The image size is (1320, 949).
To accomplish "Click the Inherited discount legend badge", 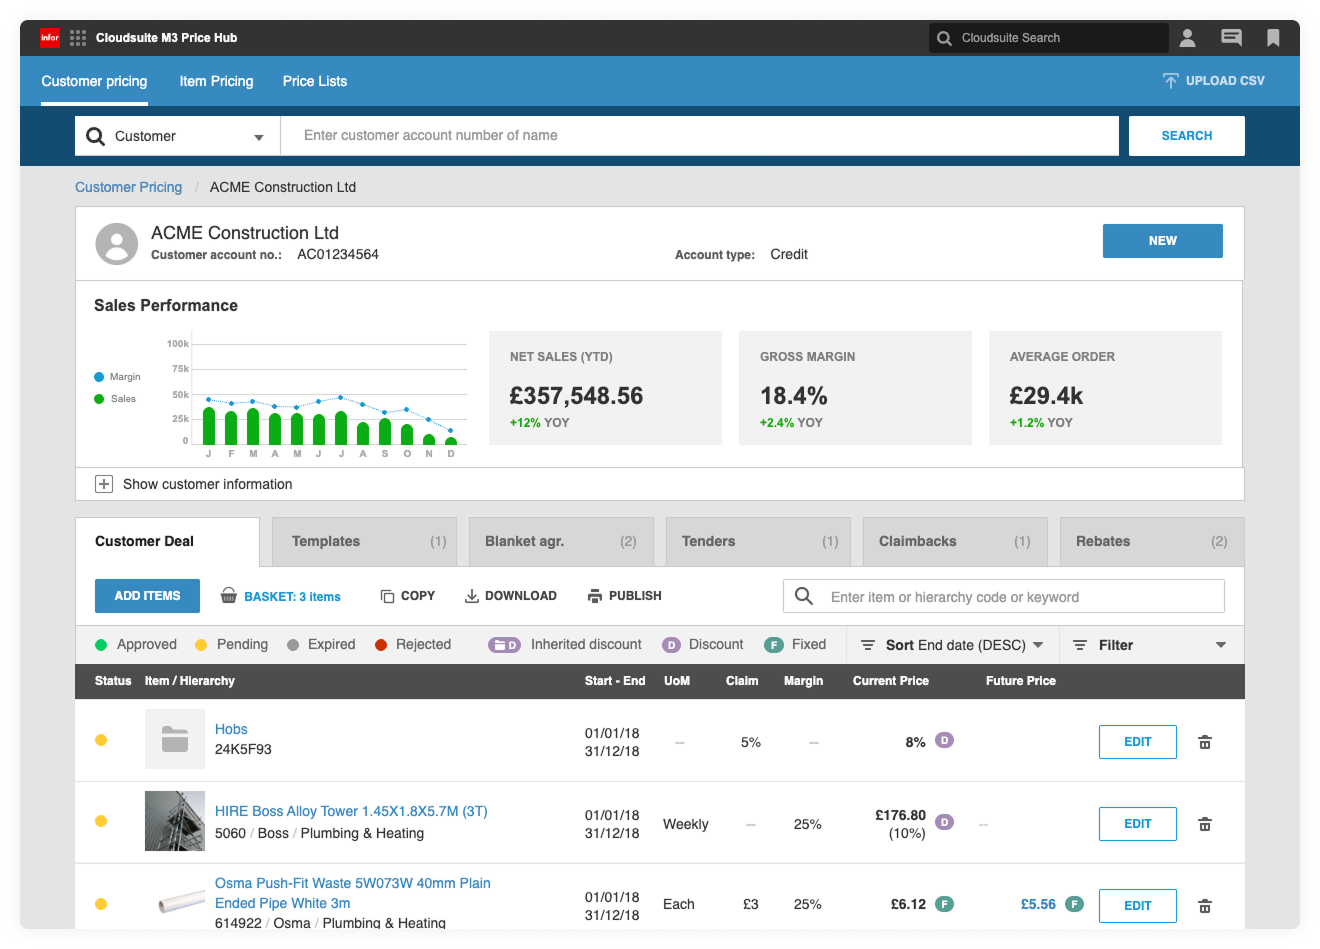I will tap(504, 645).
